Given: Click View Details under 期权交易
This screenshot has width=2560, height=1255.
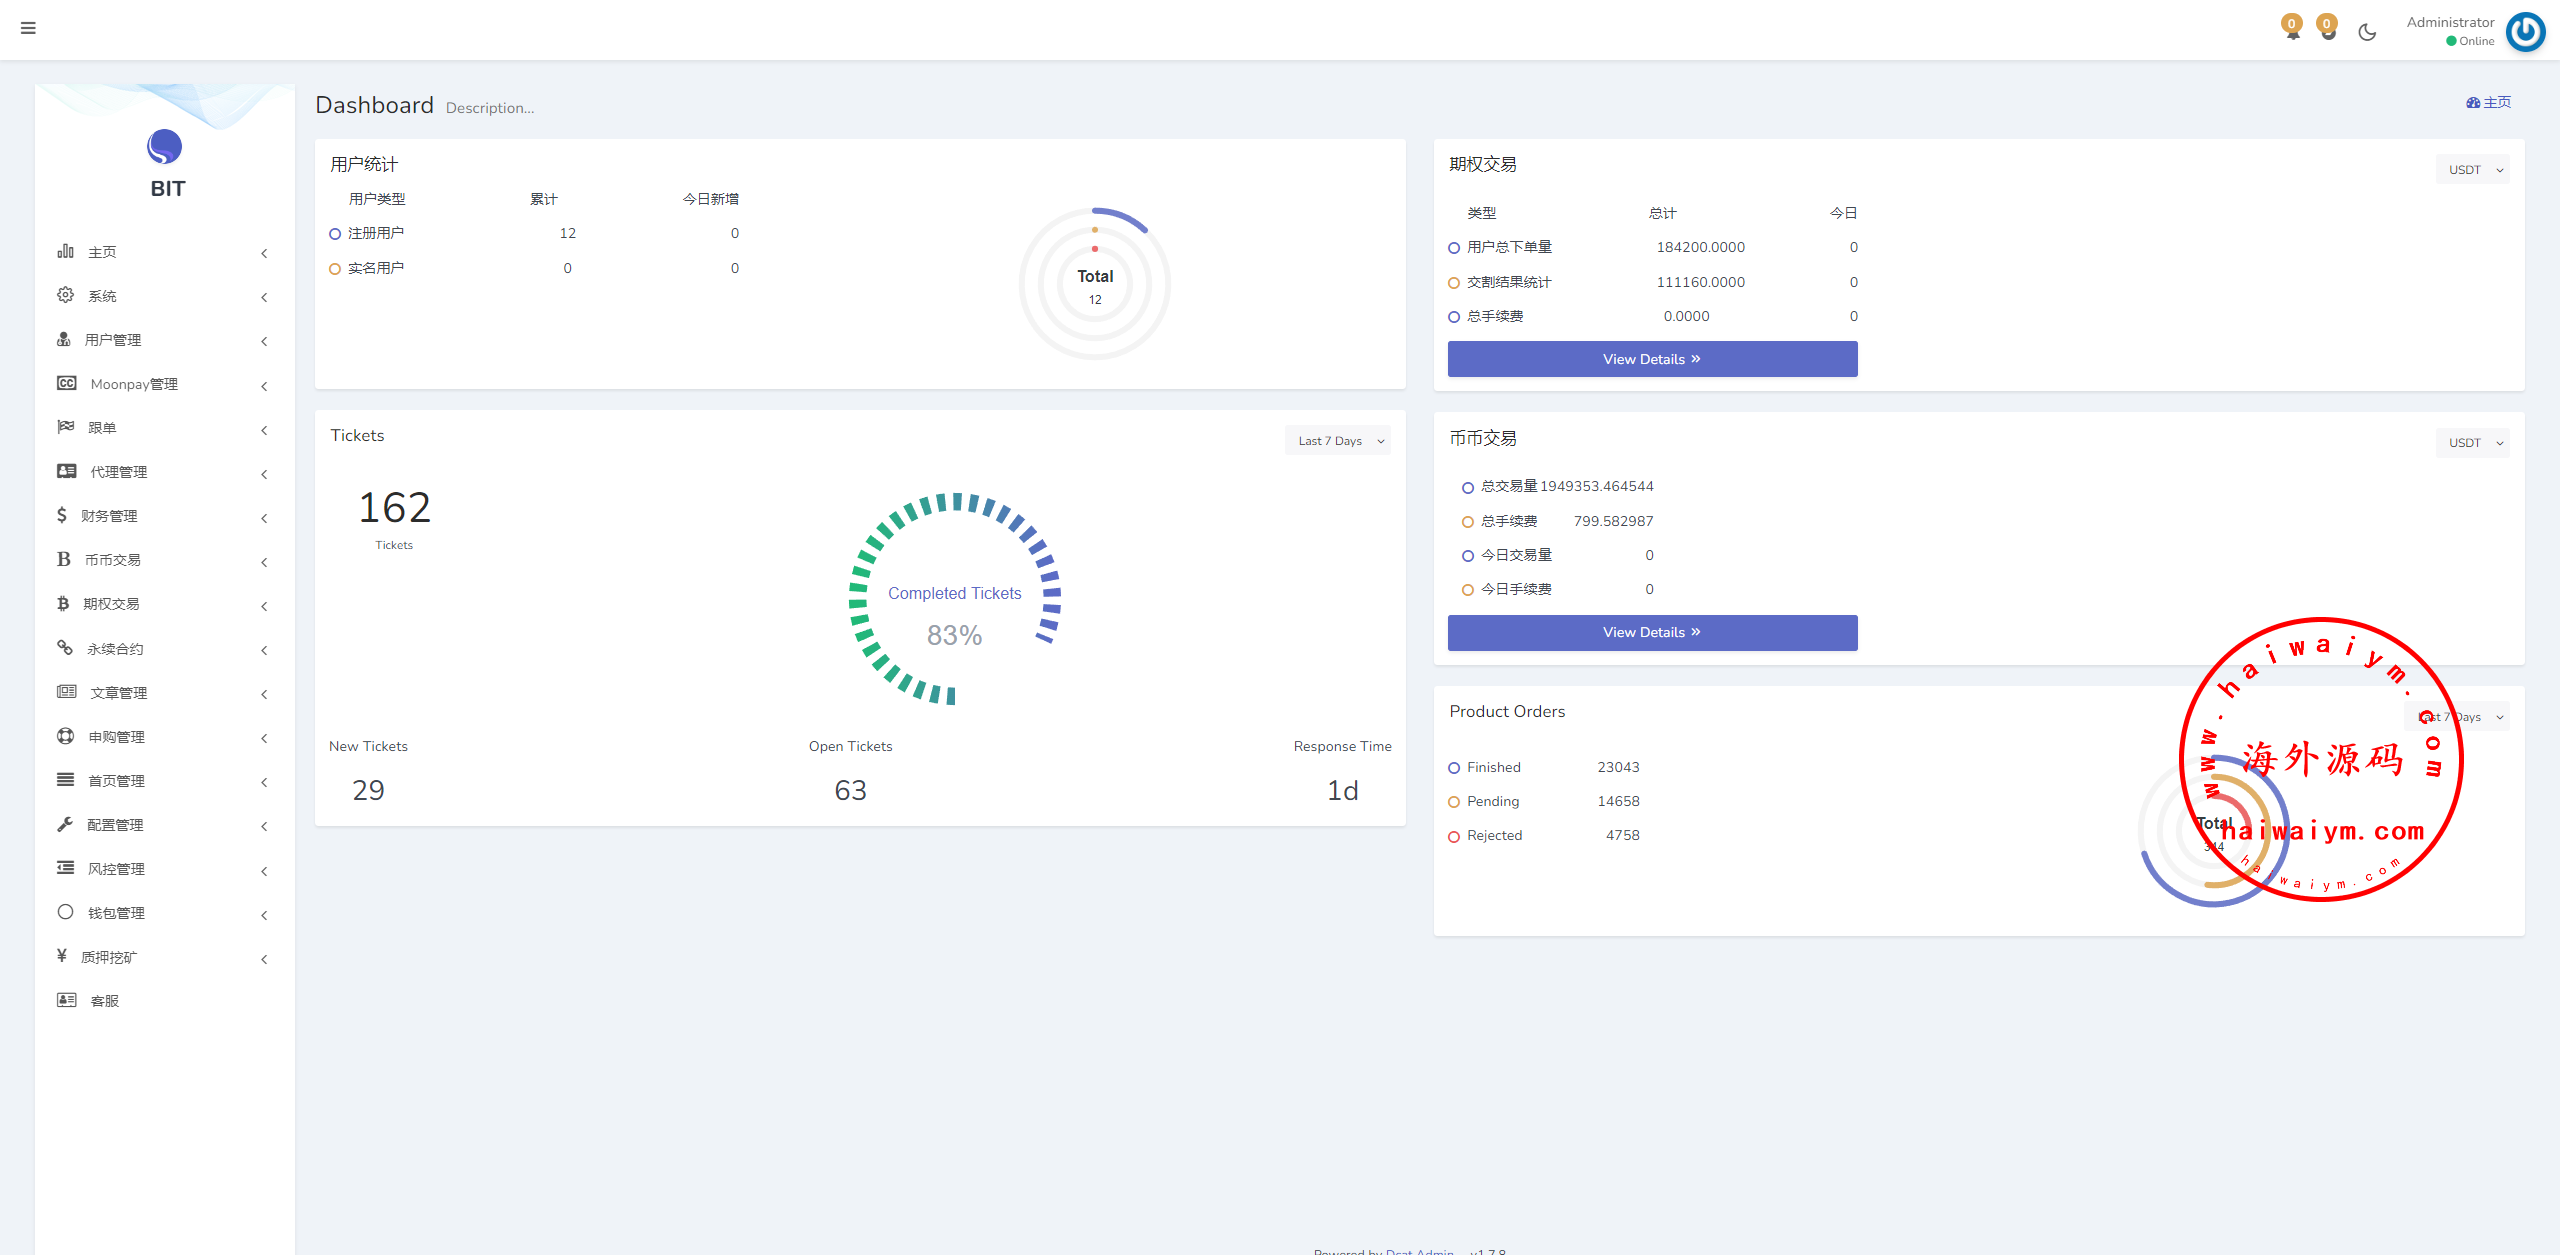Looking at the screenshot, I should point(1652,359).
